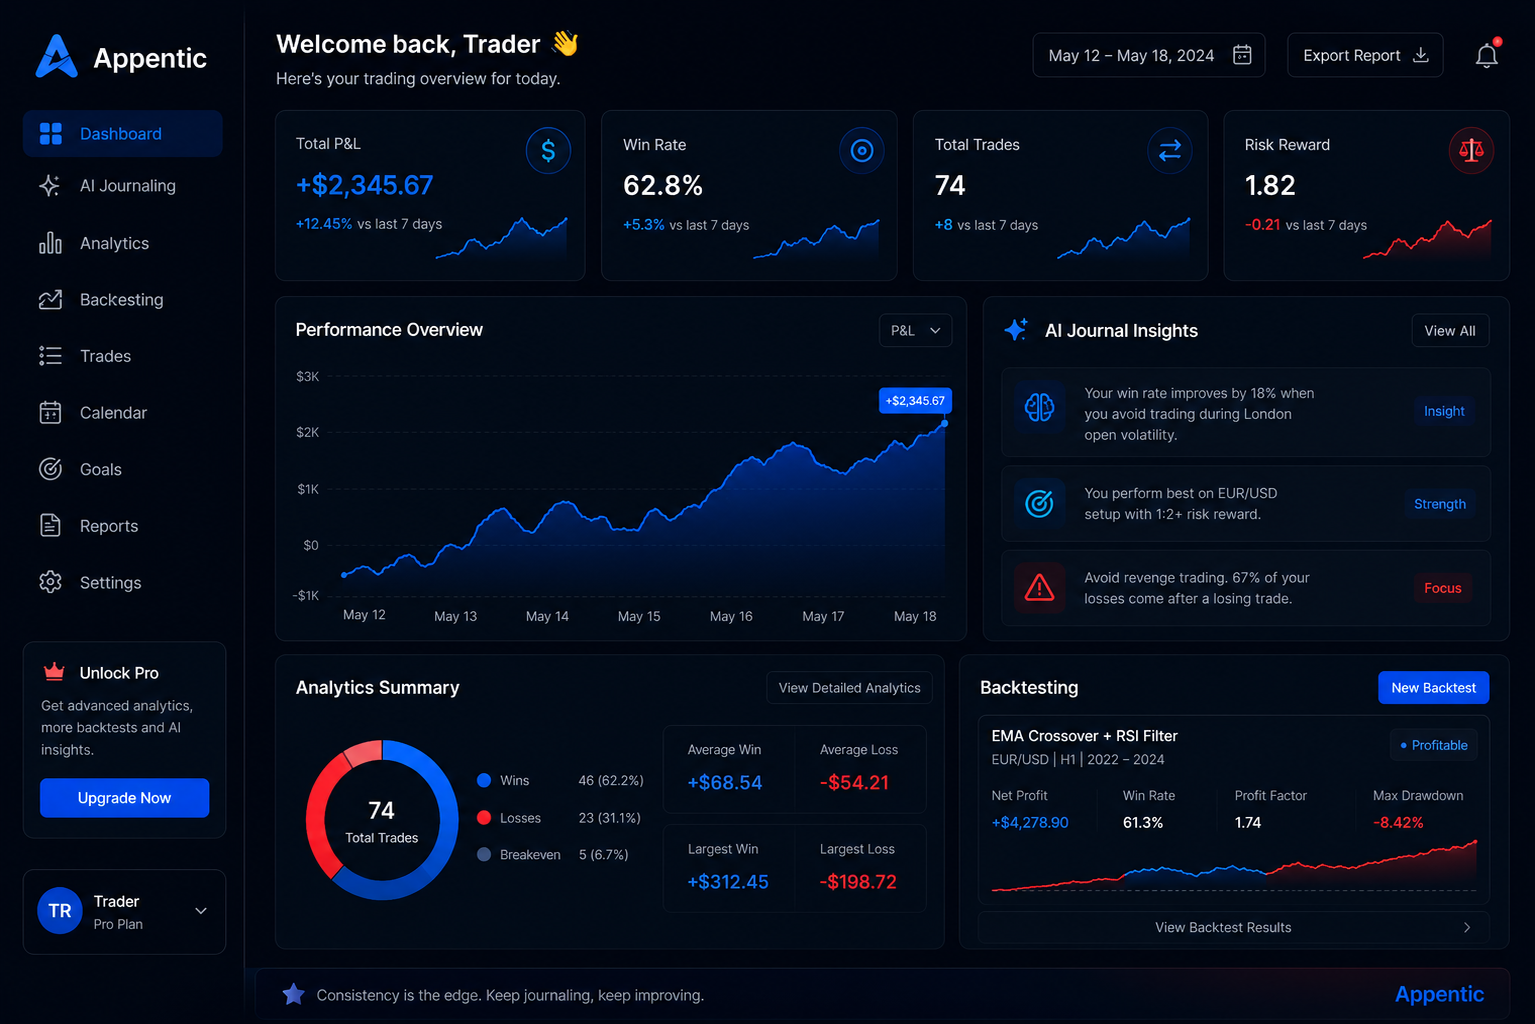The width and height of the screenshot is (1535, 1024).
Task: Click the brain icon in AI insights
Action: click(1039, 408)
